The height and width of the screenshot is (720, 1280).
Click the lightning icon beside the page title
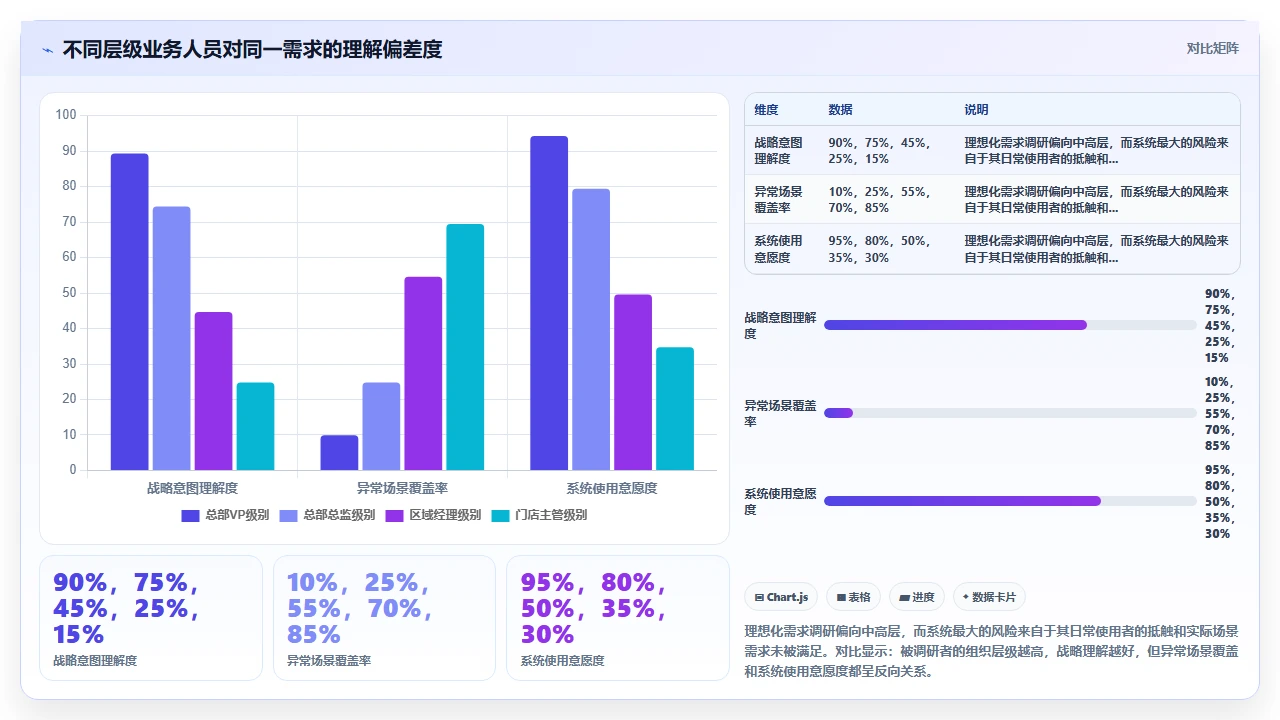pos(47,49)
